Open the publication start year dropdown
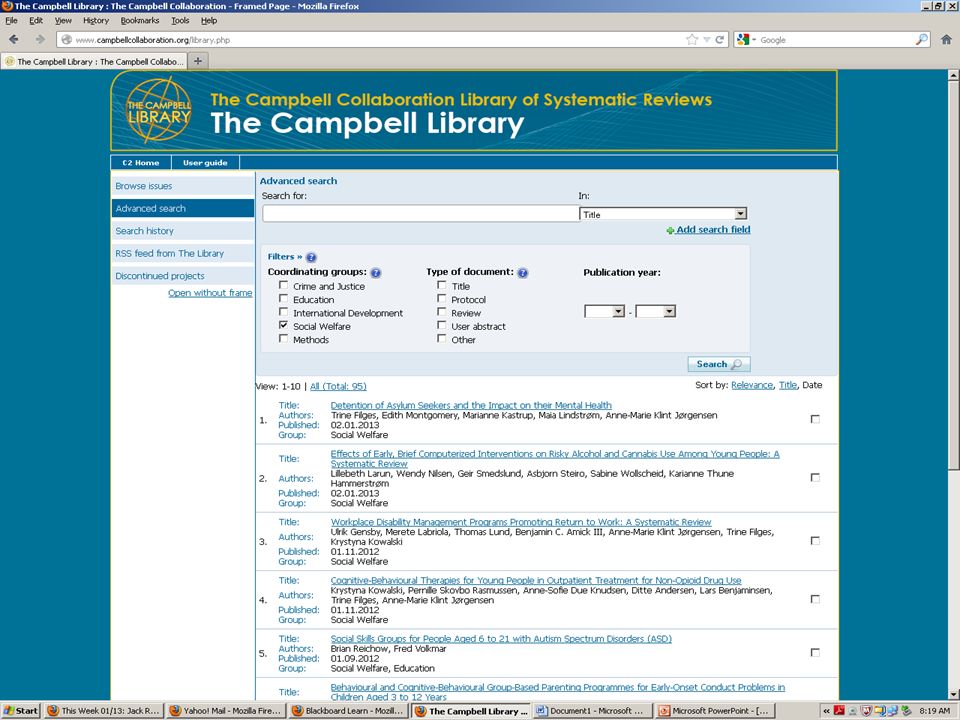Image resolution: width=960 pixels, height=720 pixels. [604, 312]
